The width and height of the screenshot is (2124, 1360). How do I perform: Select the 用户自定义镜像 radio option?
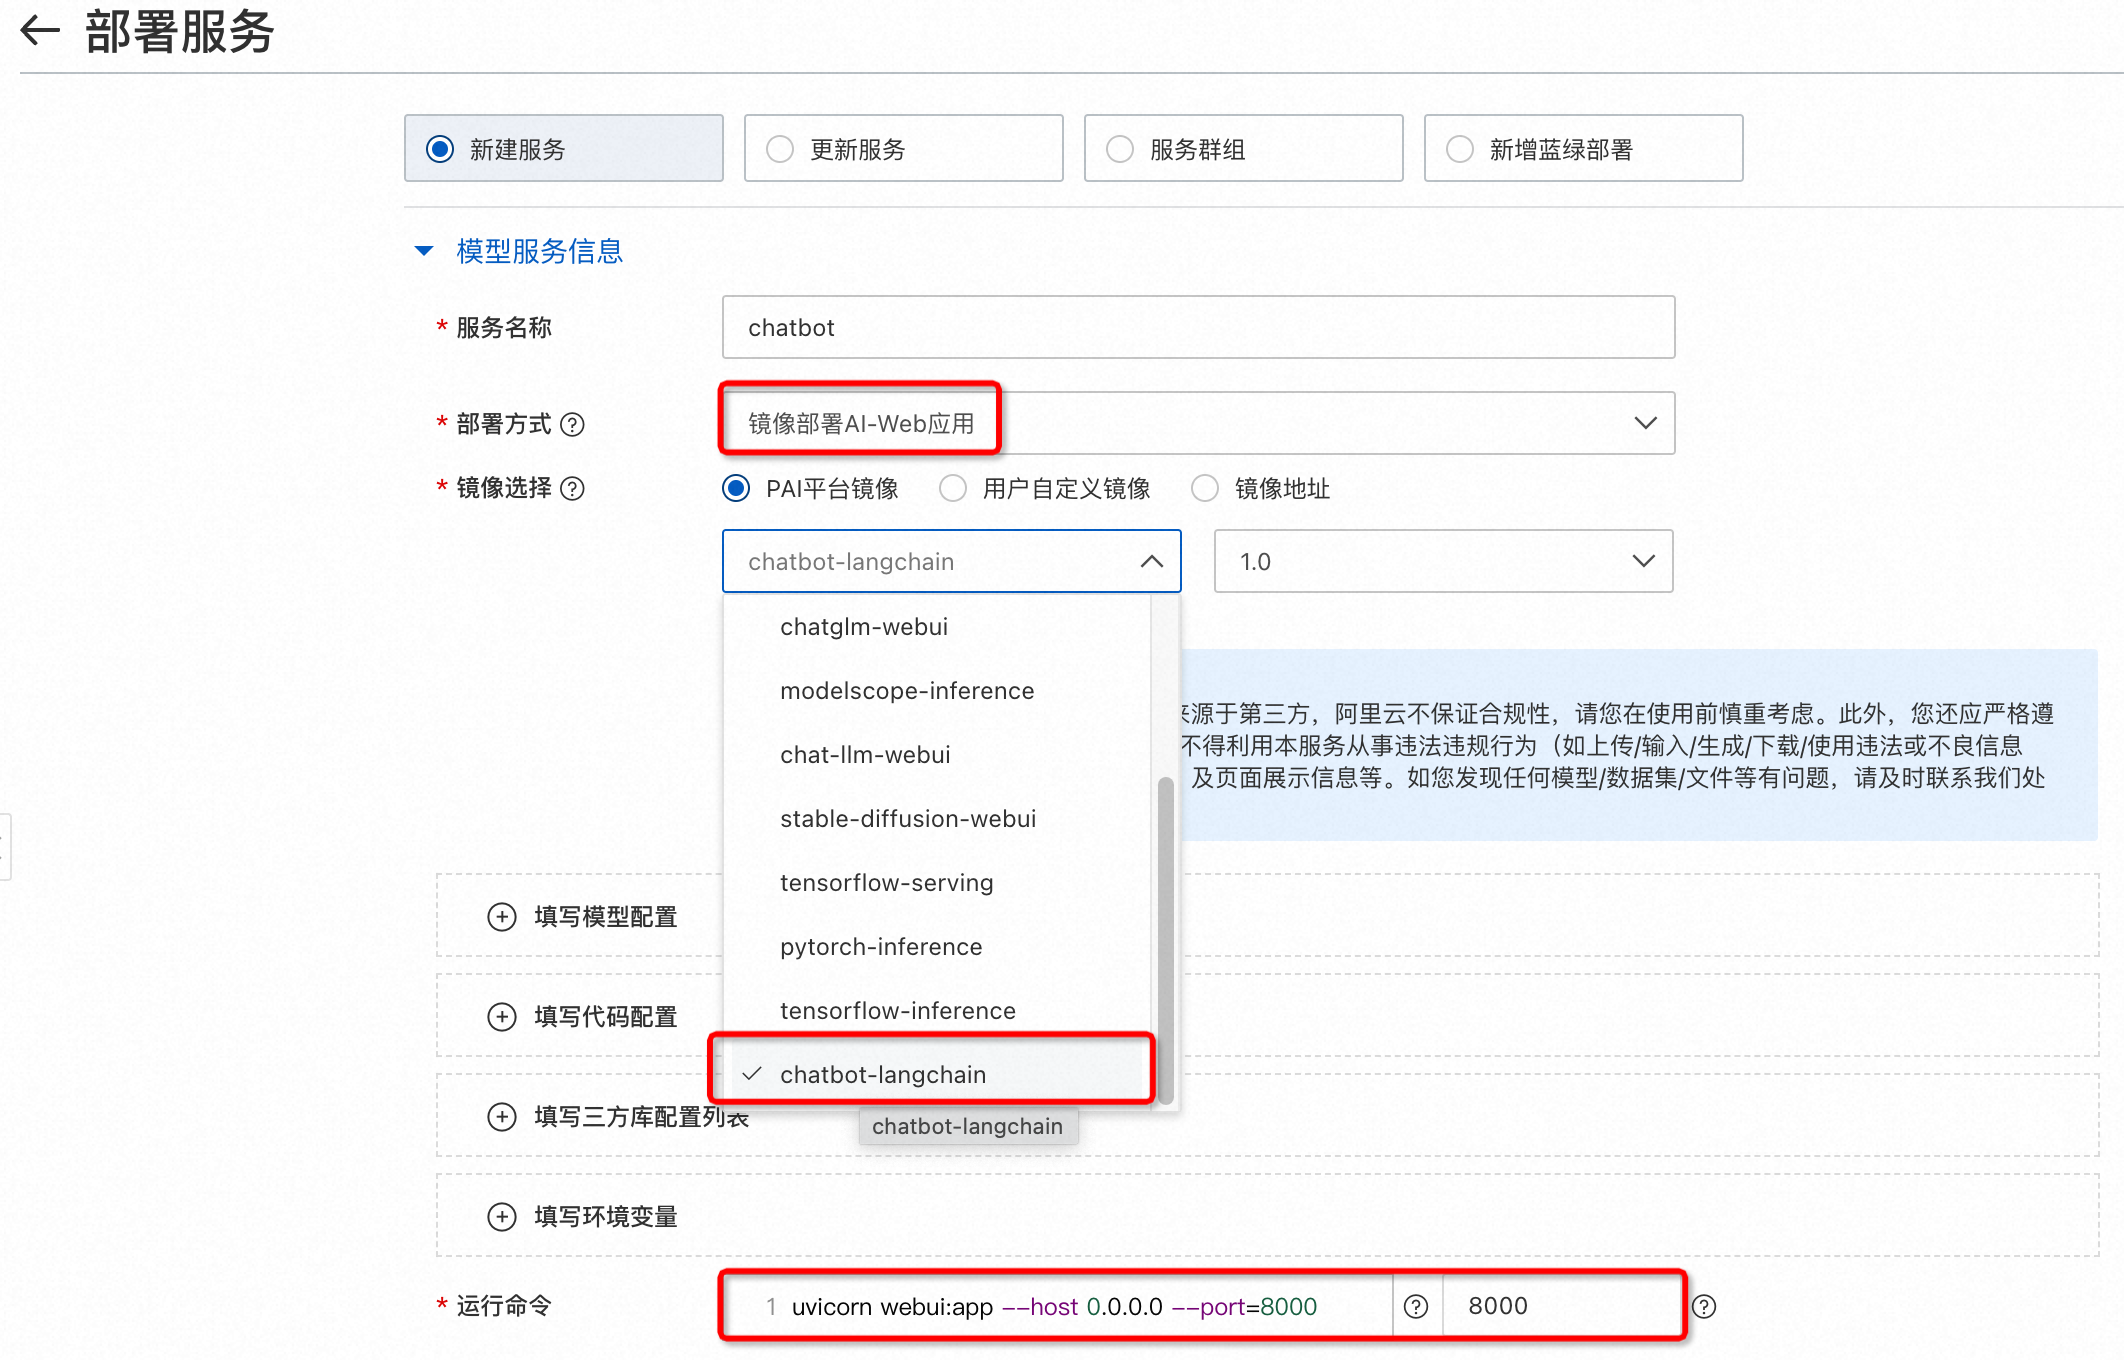coord(953,488)
